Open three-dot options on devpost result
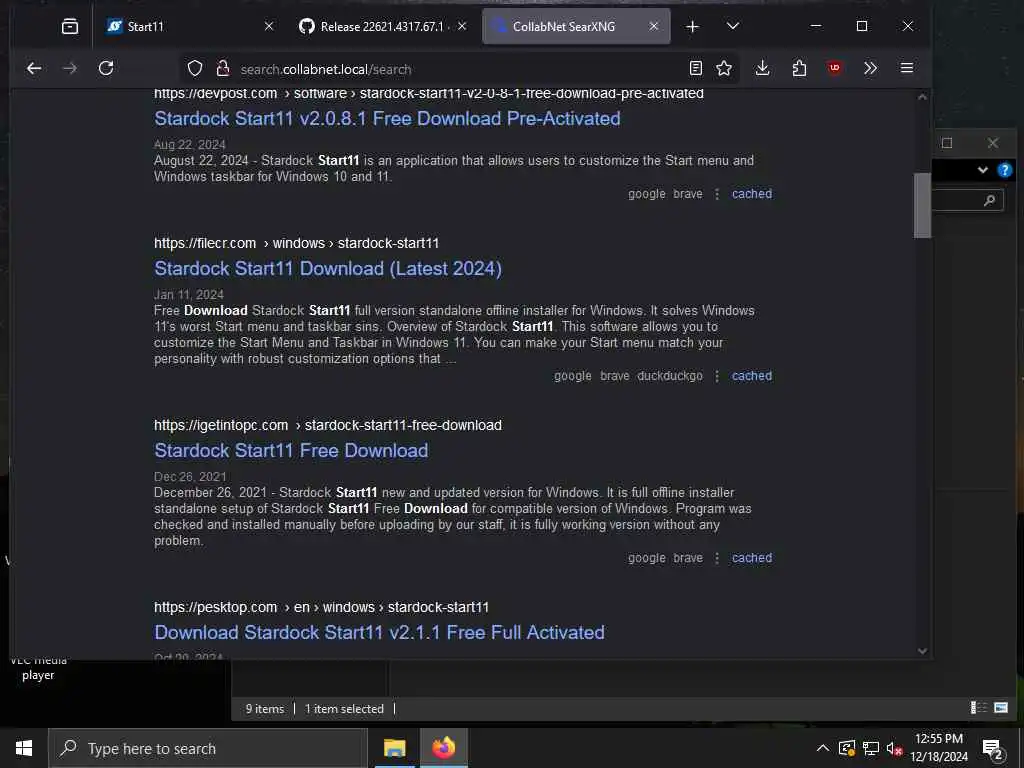 click(717, 194)
